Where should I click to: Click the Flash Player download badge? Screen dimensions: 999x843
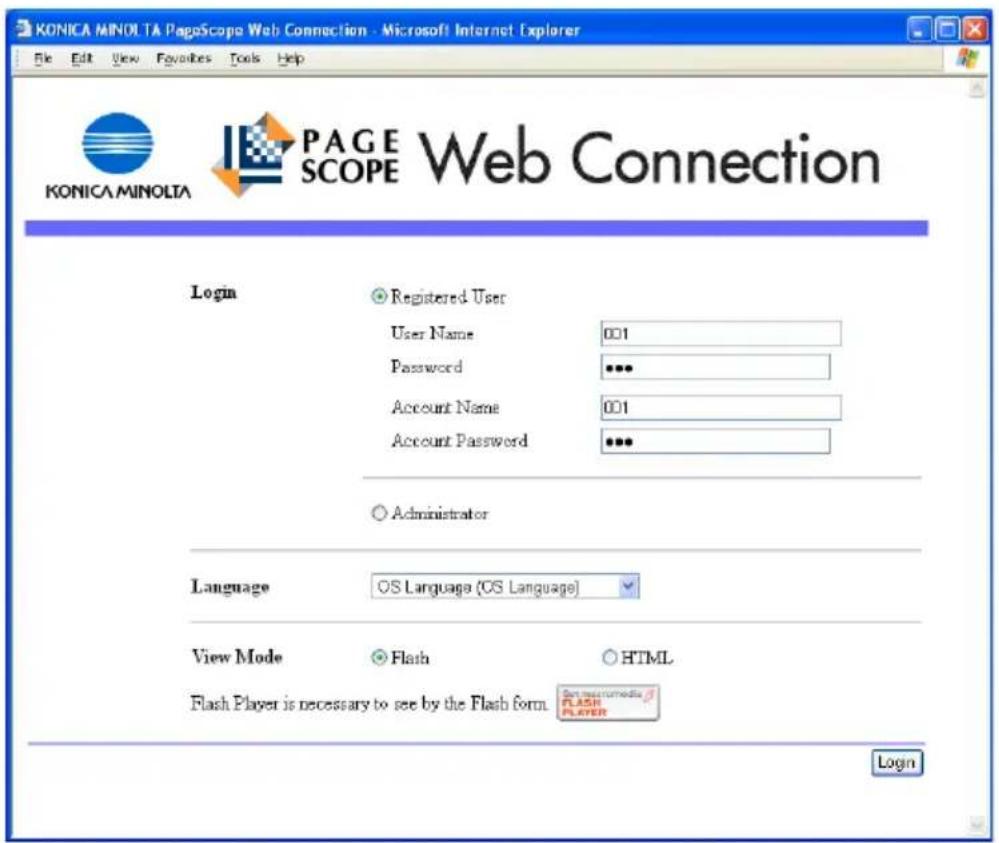(x=608, y=703)
